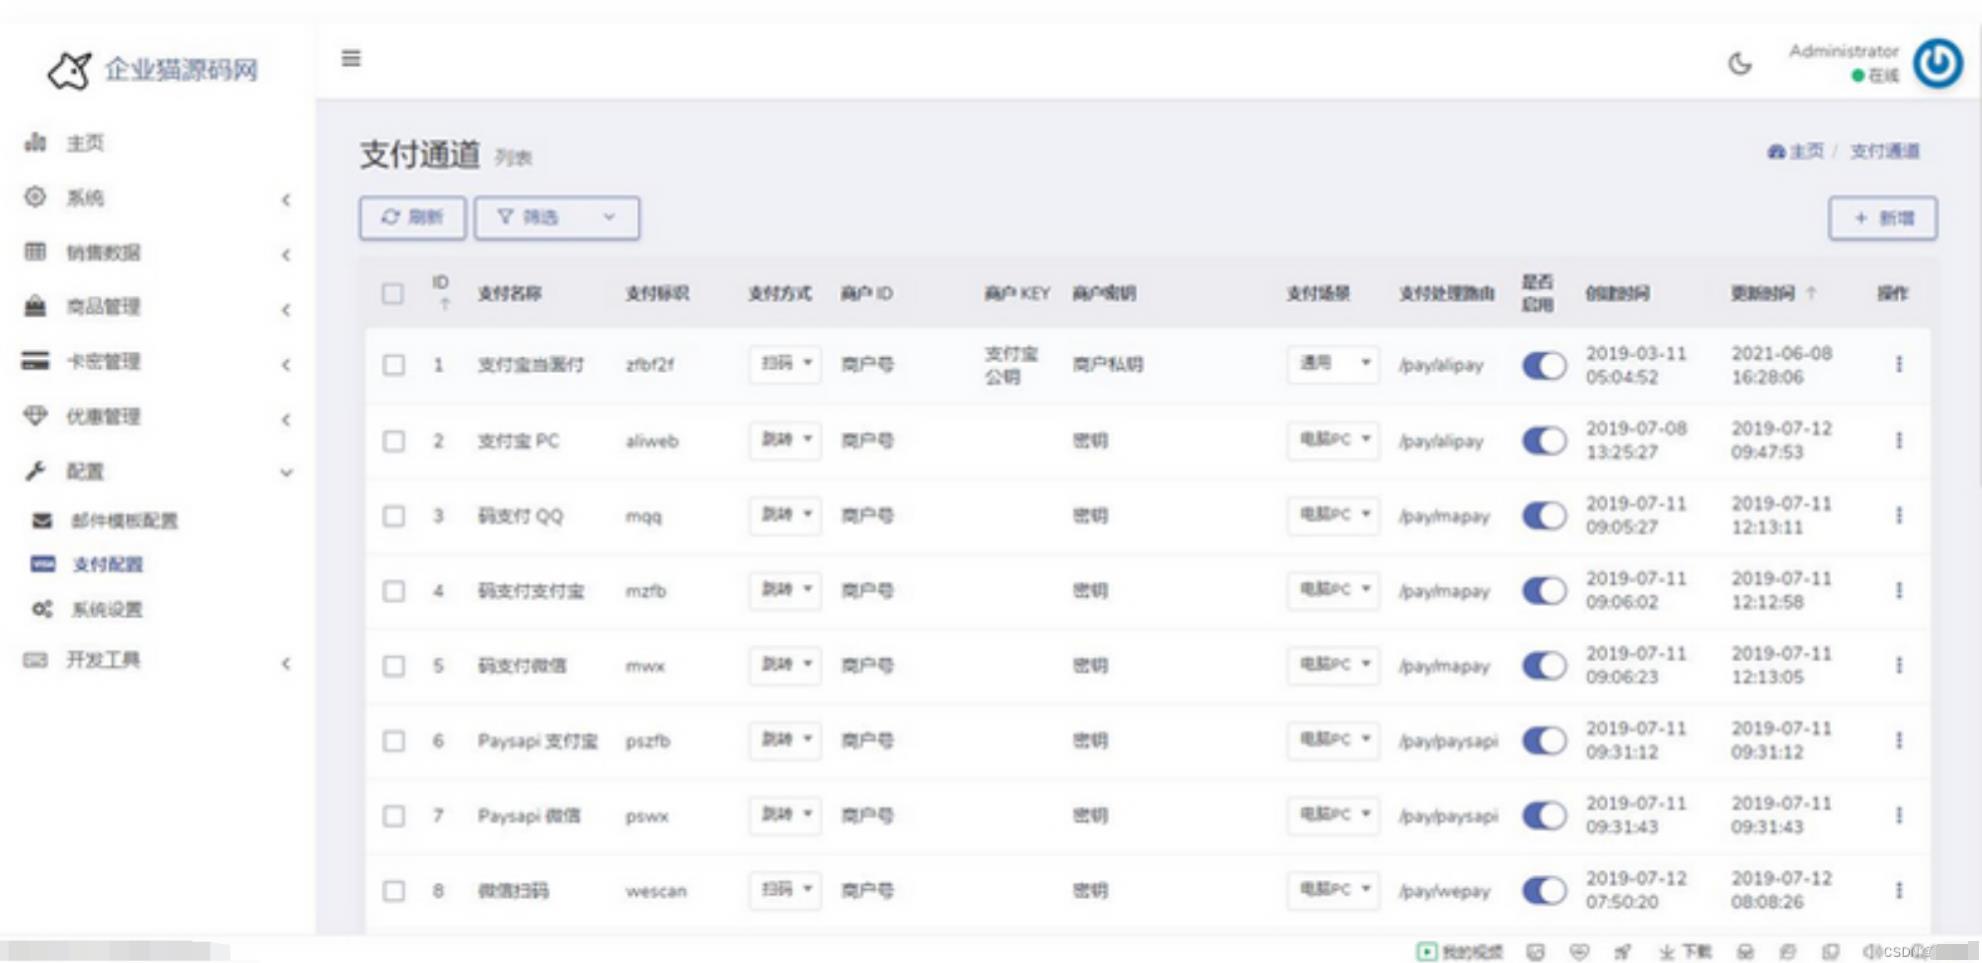Collapse 配置 sidebar menu

pyautogui.click(x=160, y=471)
